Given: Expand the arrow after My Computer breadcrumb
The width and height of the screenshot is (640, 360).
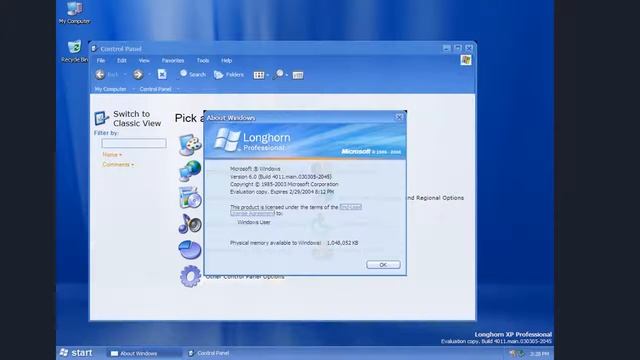Looking at the screenshot, I should click(133, 89).
